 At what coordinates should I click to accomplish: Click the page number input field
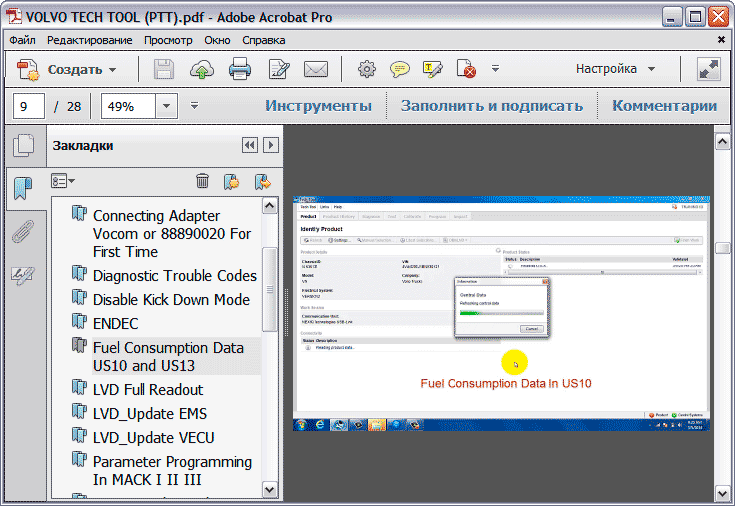point(28,106)
